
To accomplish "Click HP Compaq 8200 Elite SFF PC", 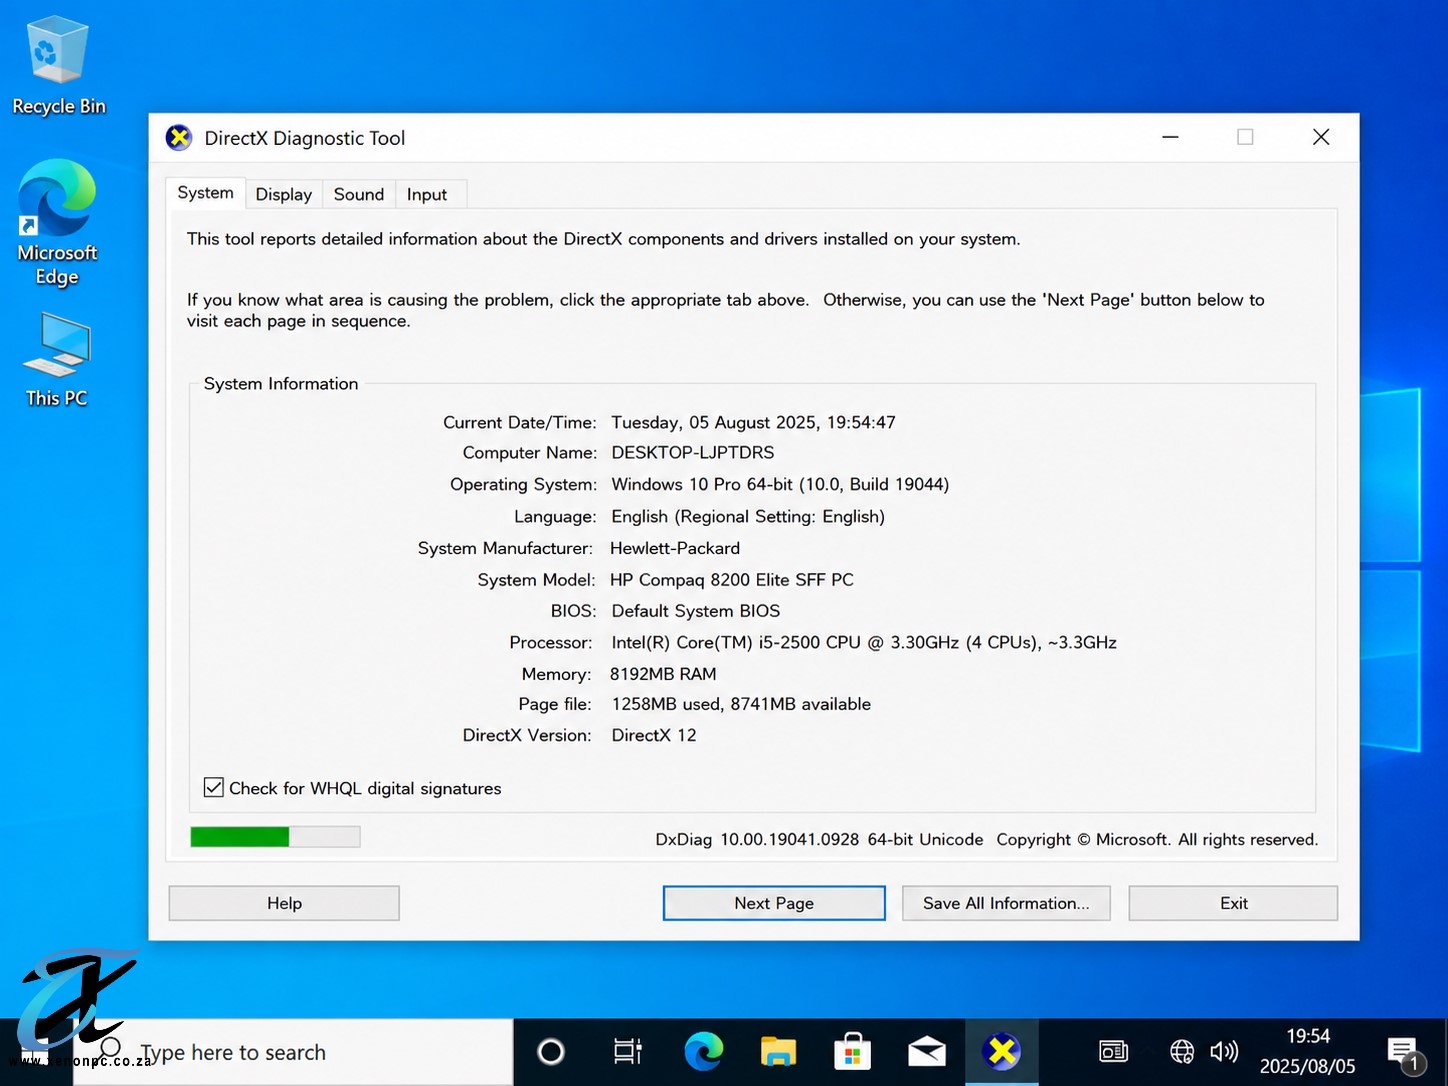I will click(732, 580).
